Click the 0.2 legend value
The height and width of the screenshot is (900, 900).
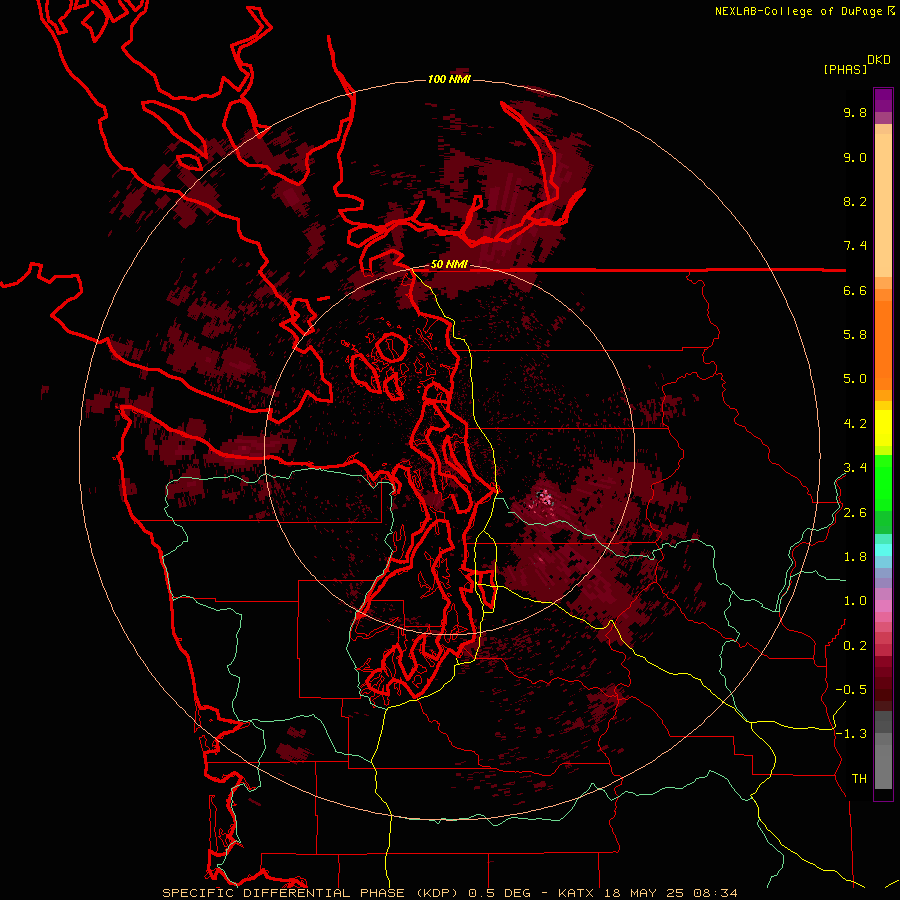tap(855, 646)
